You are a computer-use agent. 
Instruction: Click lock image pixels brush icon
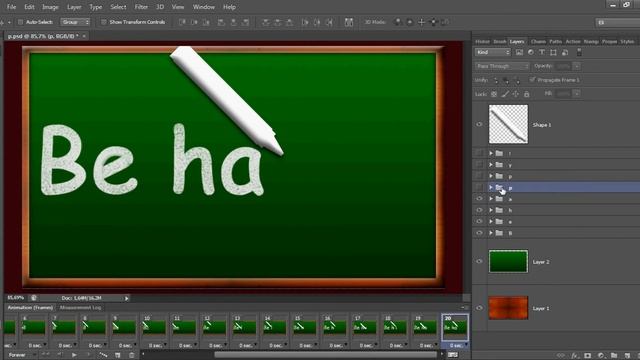[505, 94]
